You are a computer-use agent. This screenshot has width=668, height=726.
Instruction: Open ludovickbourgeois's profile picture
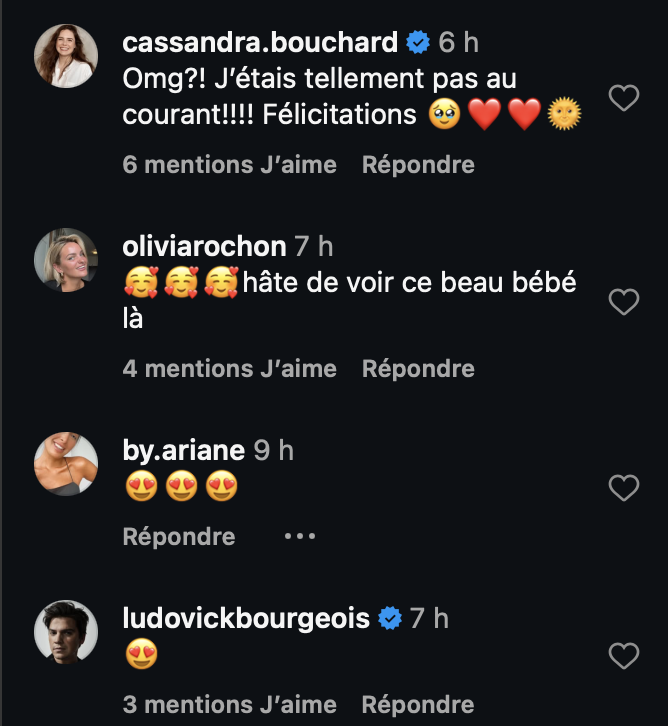click(66, 632)
